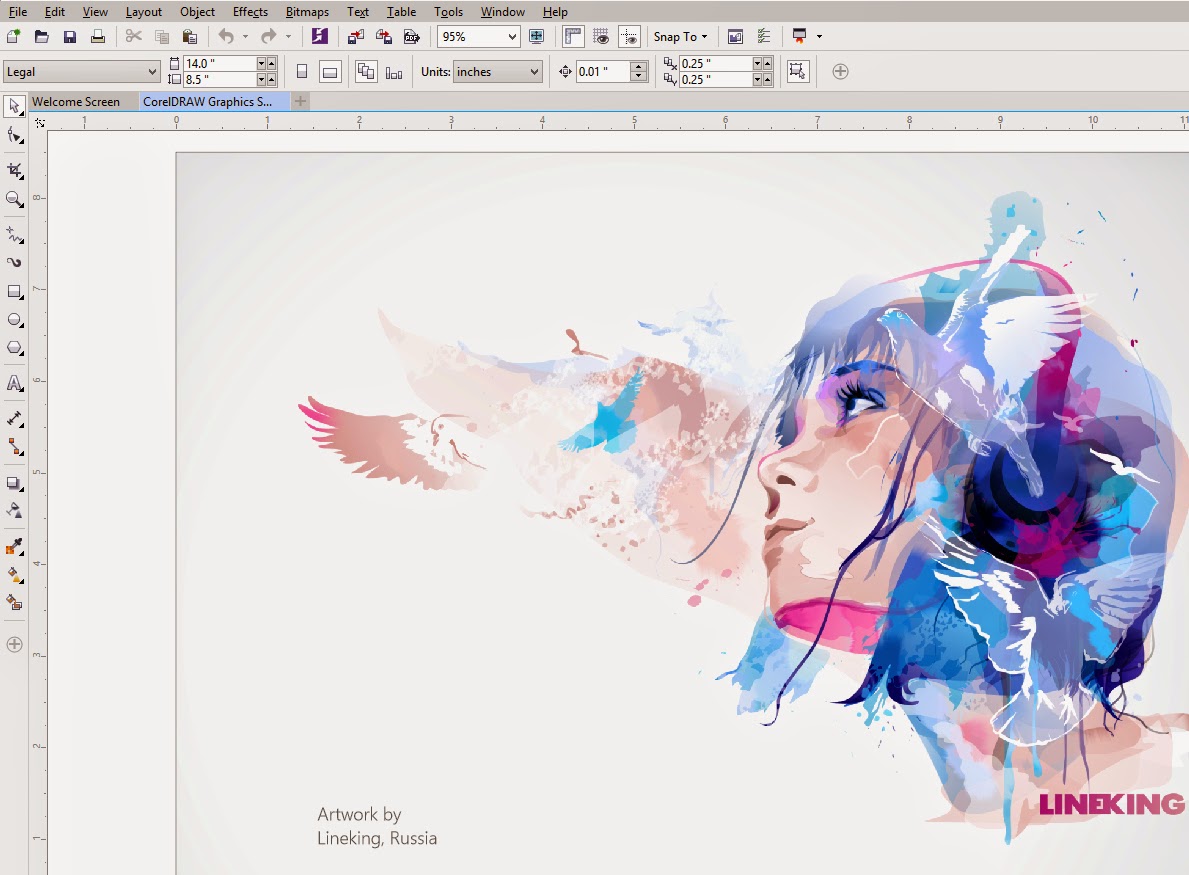Select the Smart Fill tool
Image resolution: width=1189 pixels, height=875 pixels.
14,604
